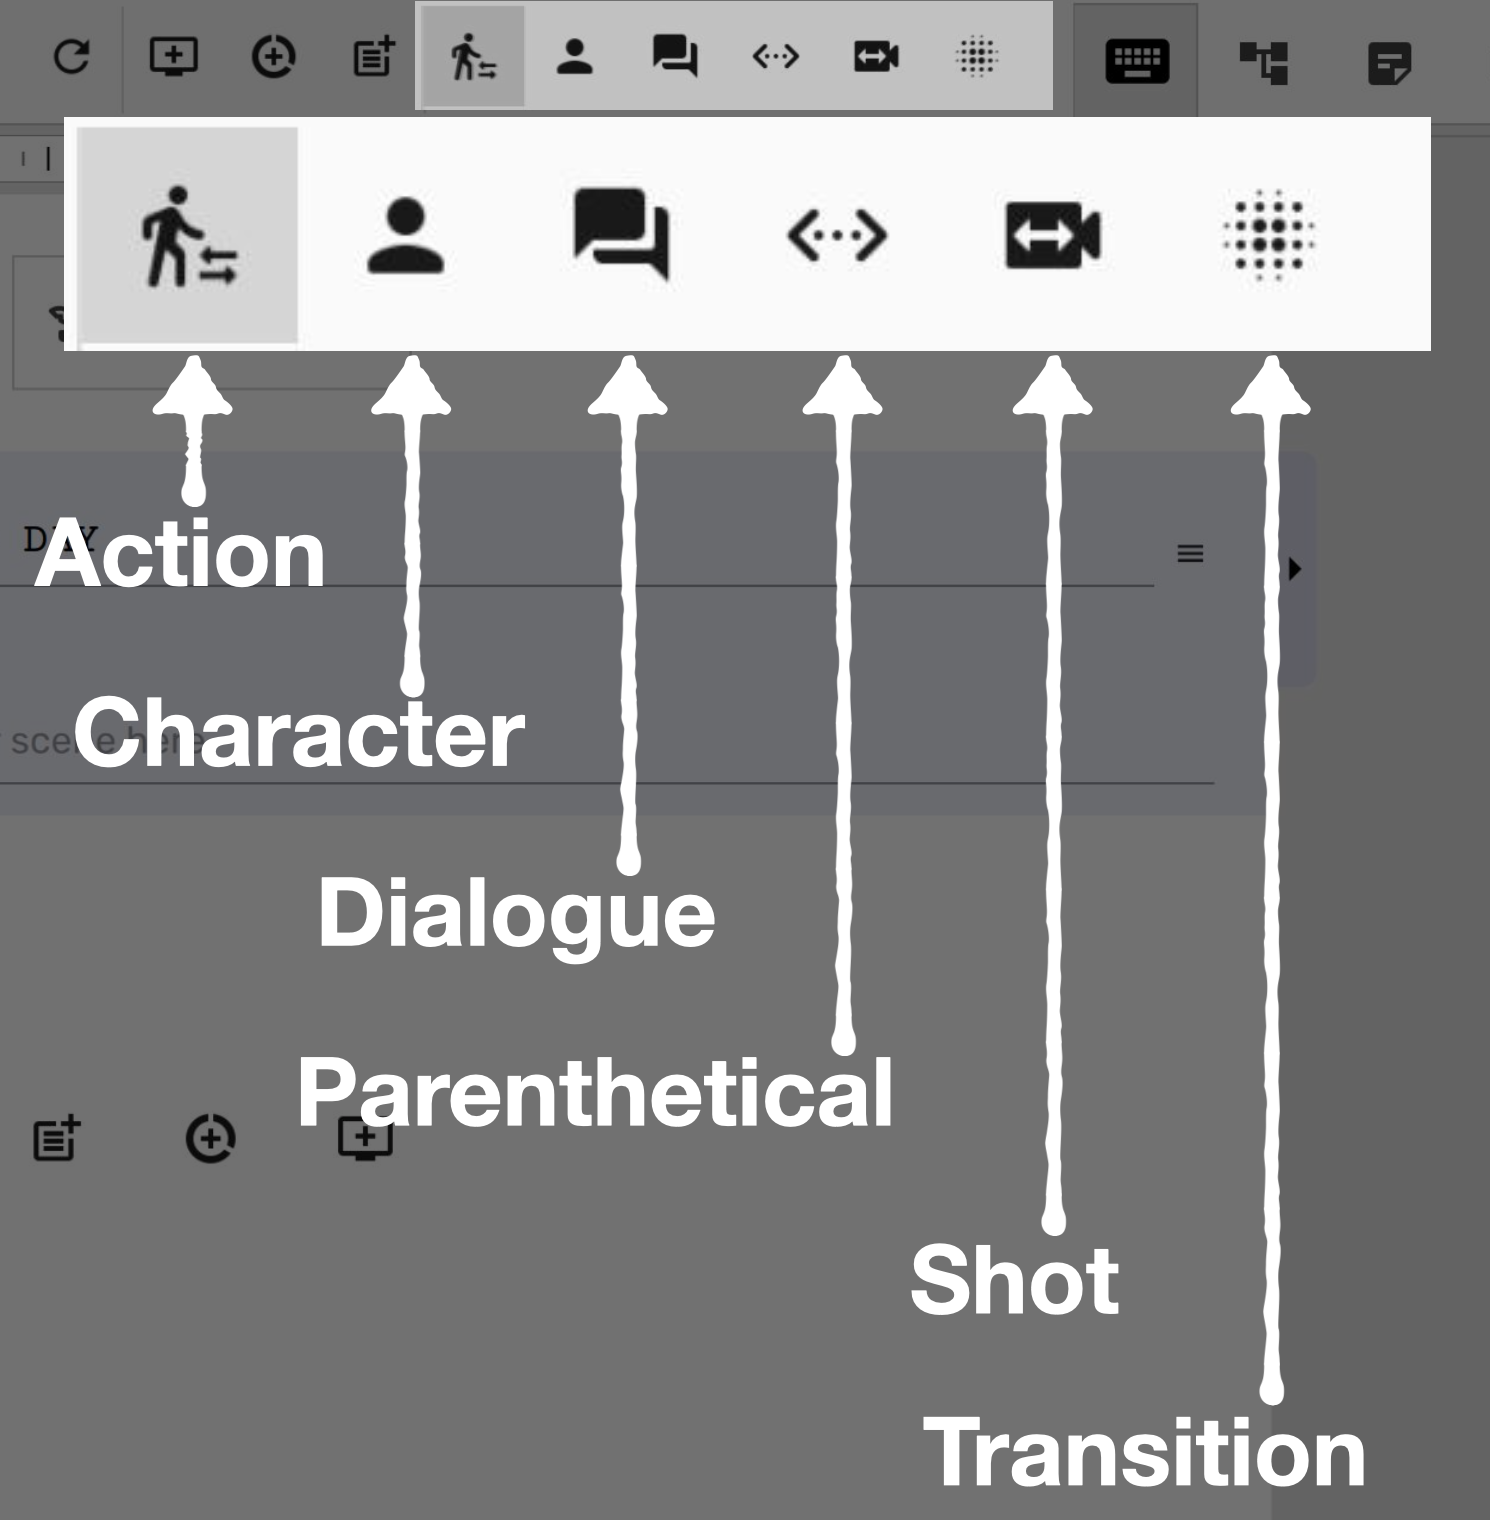
Task: Toggle the keyboard icon button
Action: 1137,61
